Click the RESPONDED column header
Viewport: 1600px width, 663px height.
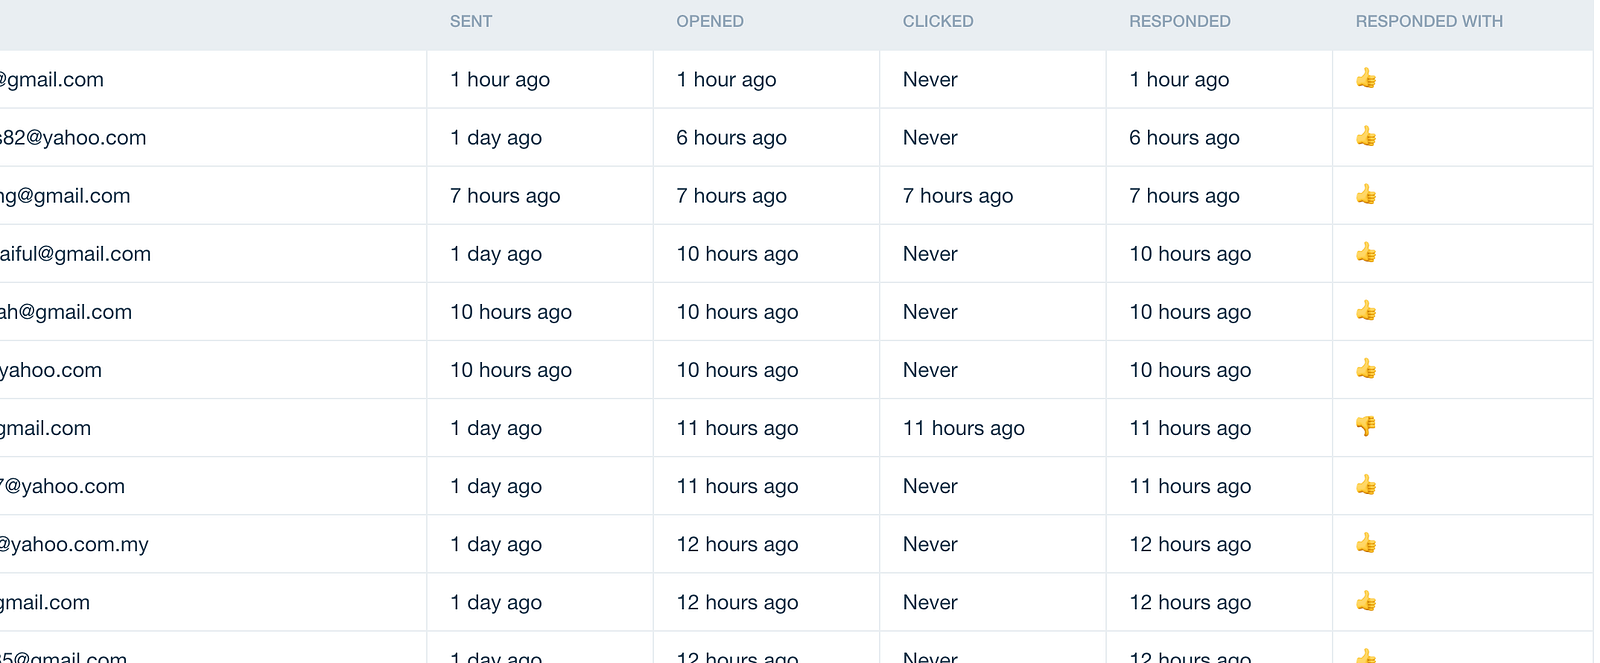[x=1180, y=21]
